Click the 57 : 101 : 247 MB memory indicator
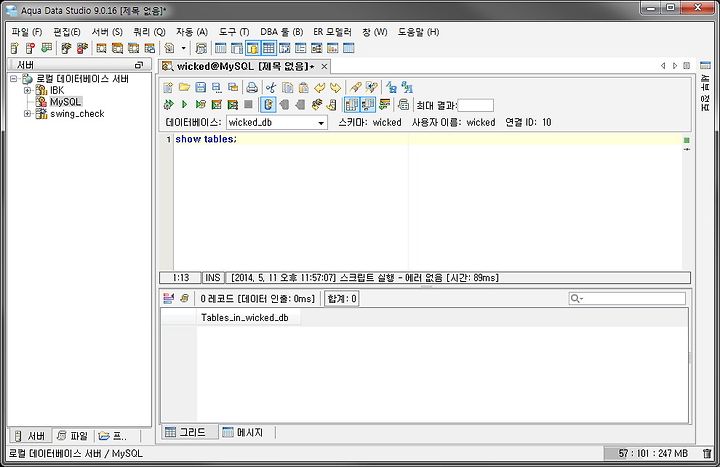 point(652,453)
